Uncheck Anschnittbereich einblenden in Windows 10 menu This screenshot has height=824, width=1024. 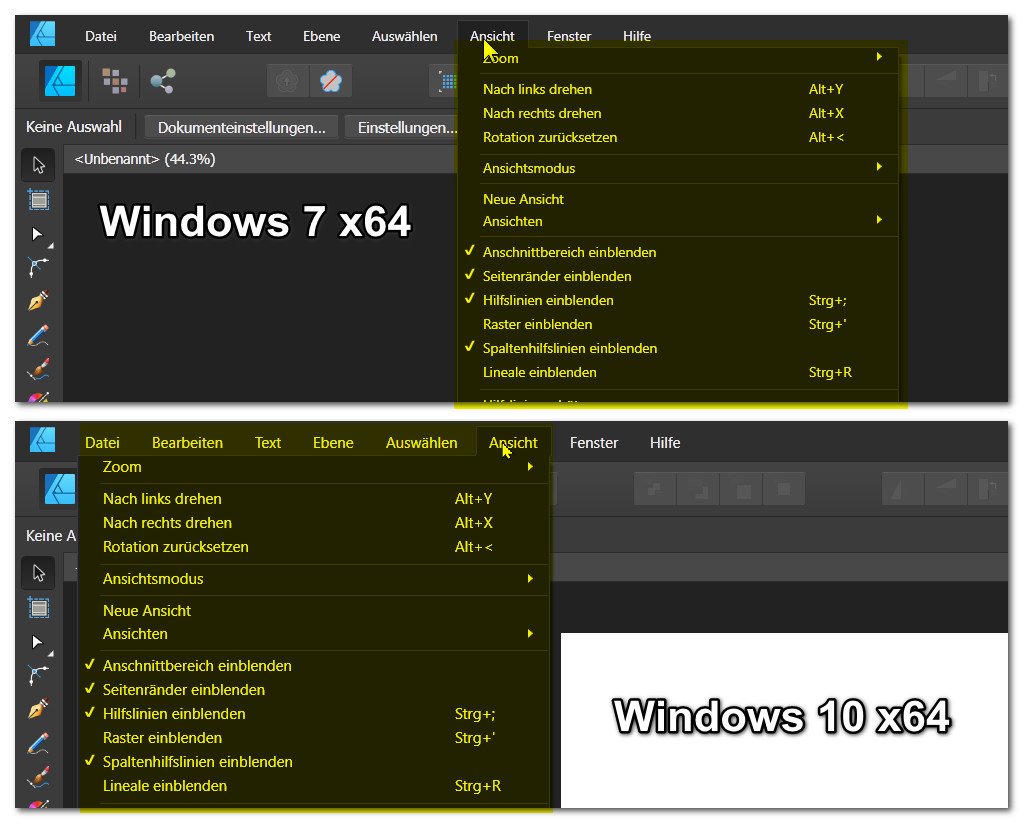[x=313, y=666]
